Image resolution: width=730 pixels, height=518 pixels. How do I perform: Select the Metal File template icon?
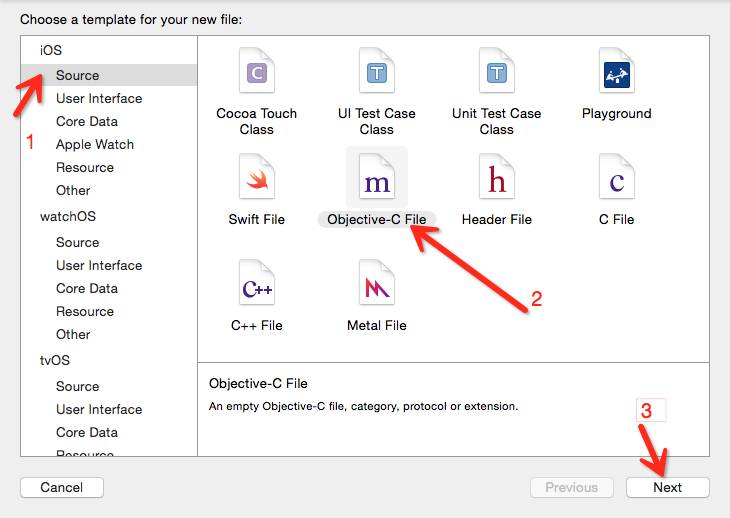click(x=377, y=283)
